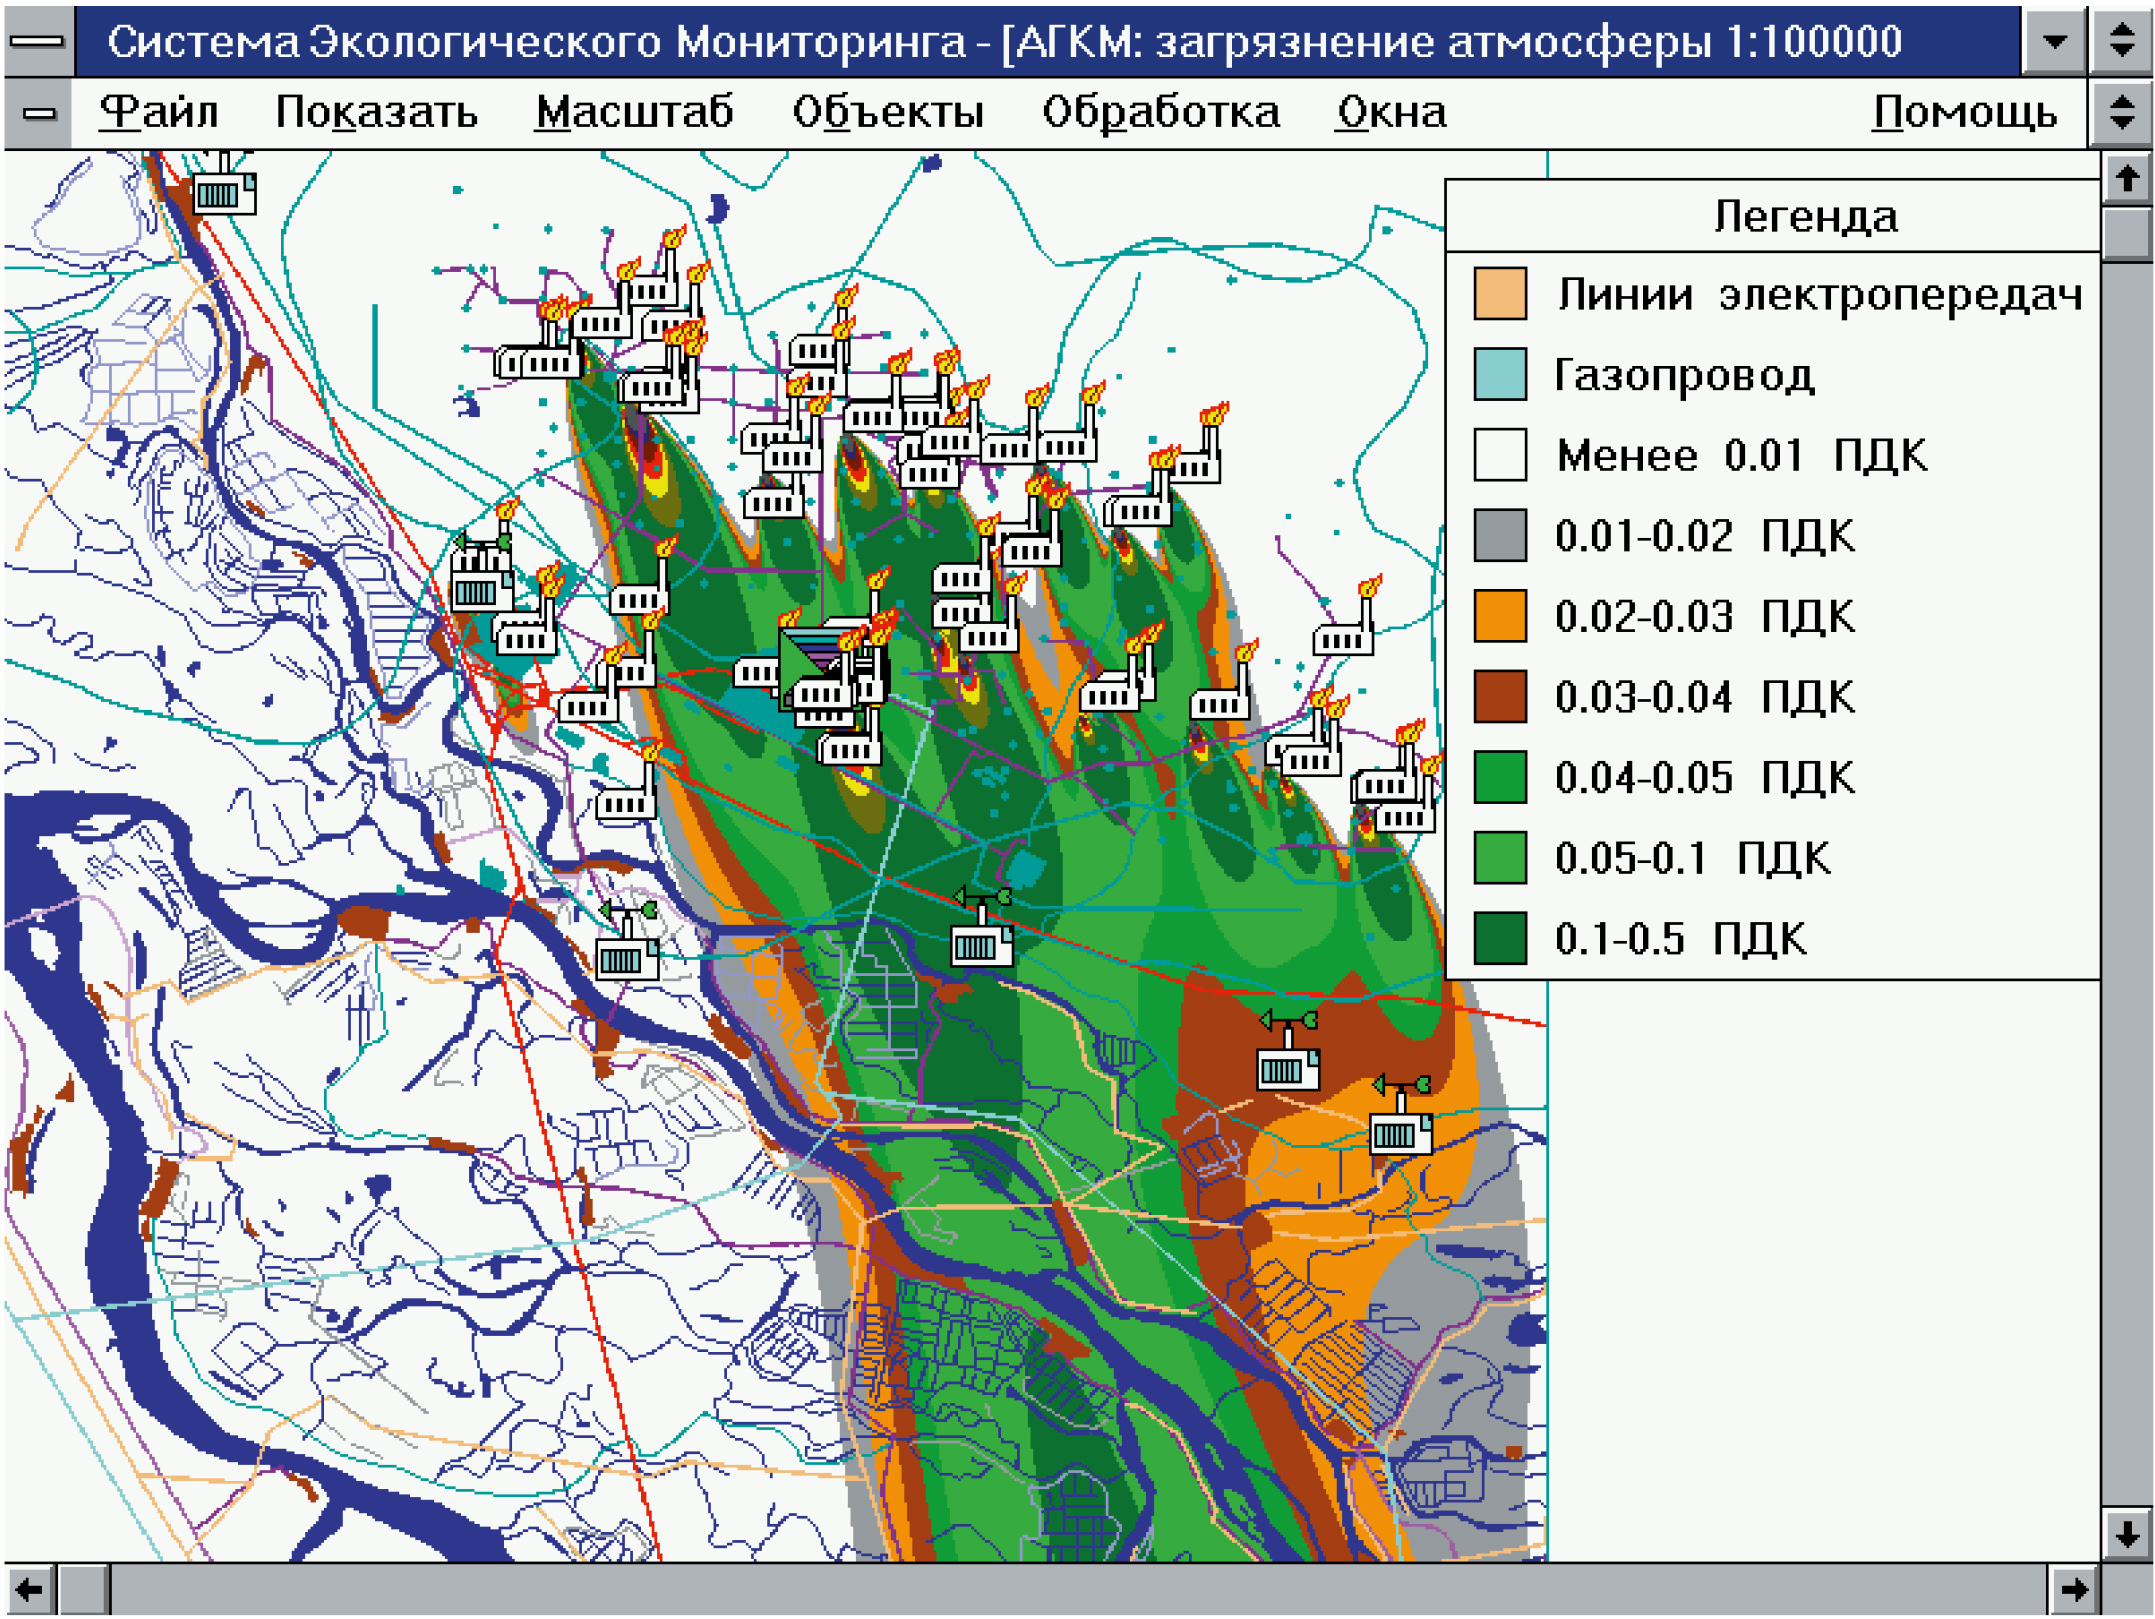The image size is (2155, 1619).
Task: Click the down-arrow button in the title bar
Action: tap(2054, 42)
